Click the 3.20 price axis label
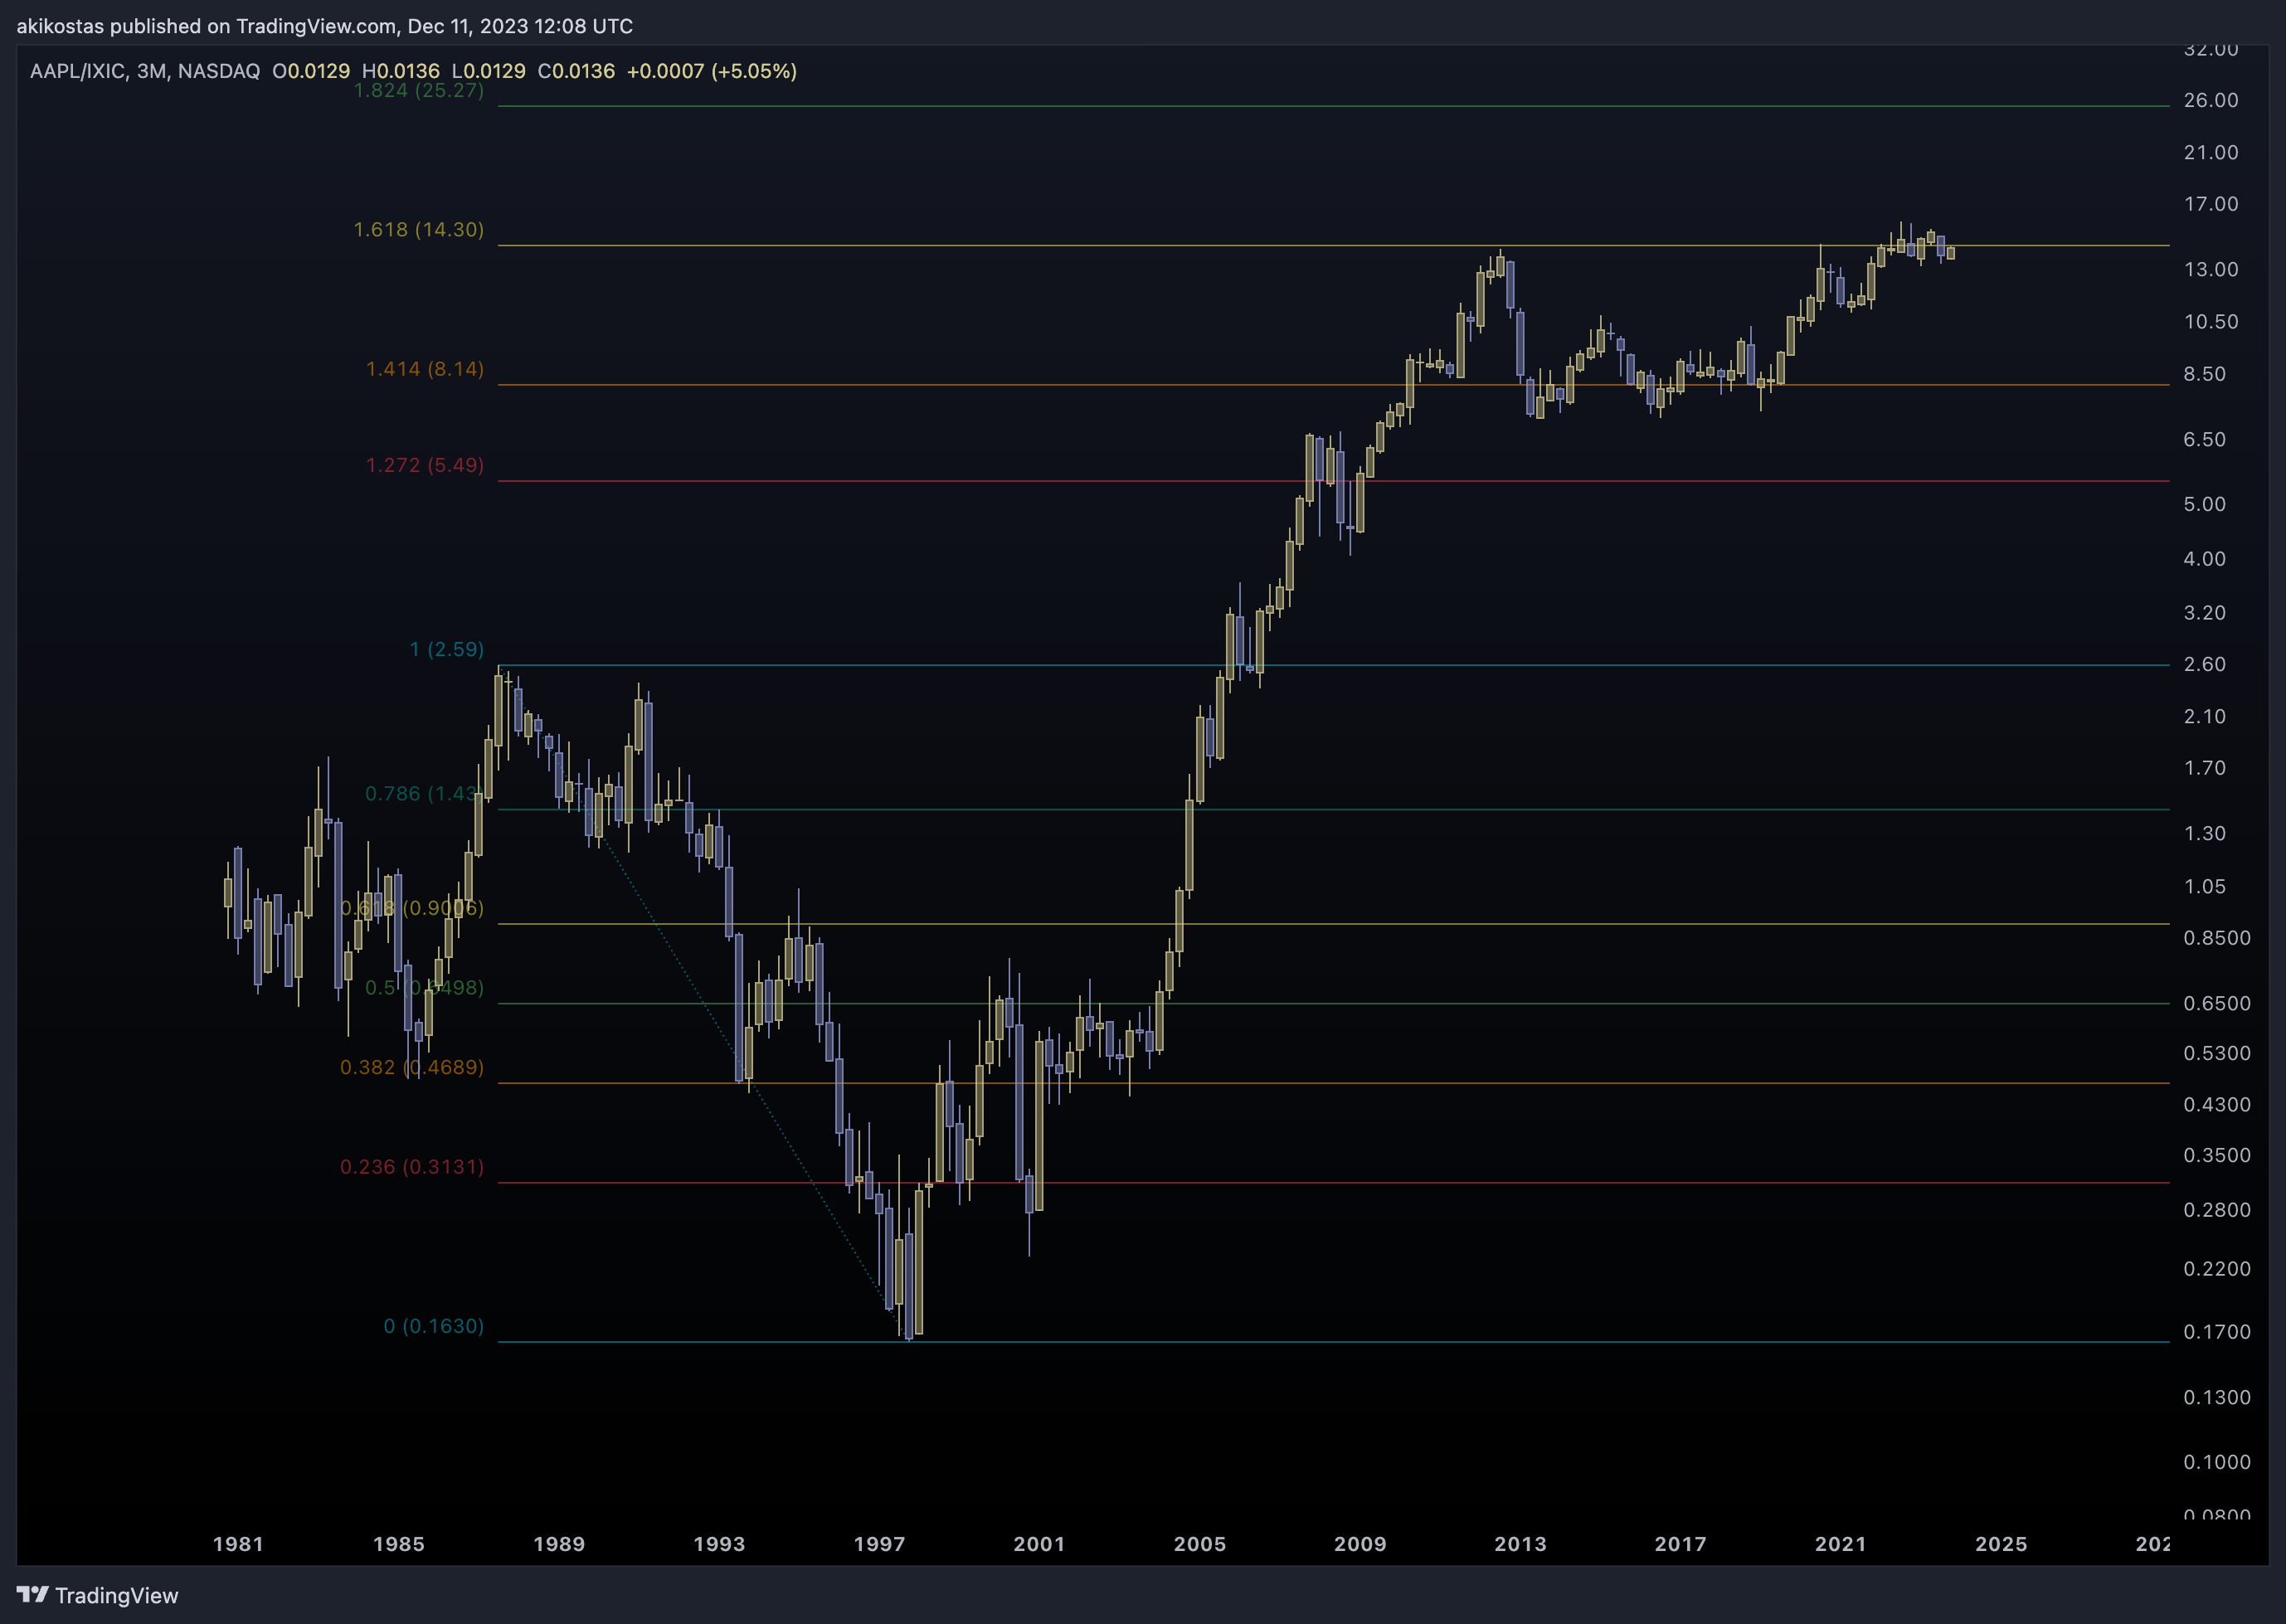 coord(2205,612)
